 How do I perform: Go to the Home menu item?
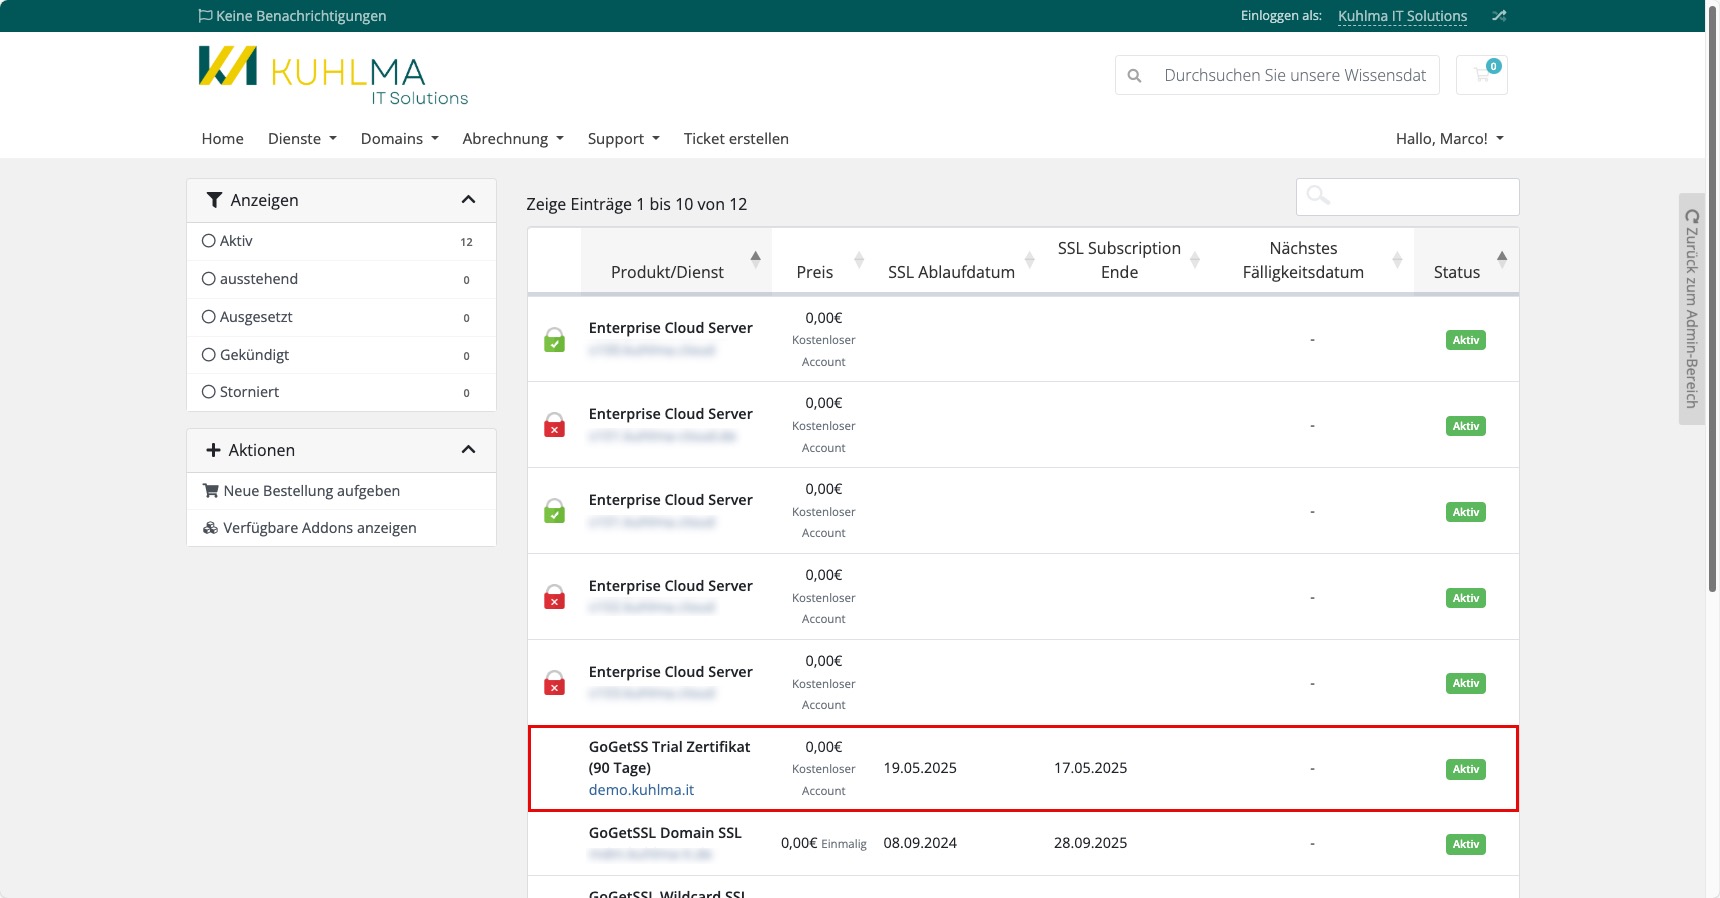coord(222,139)
